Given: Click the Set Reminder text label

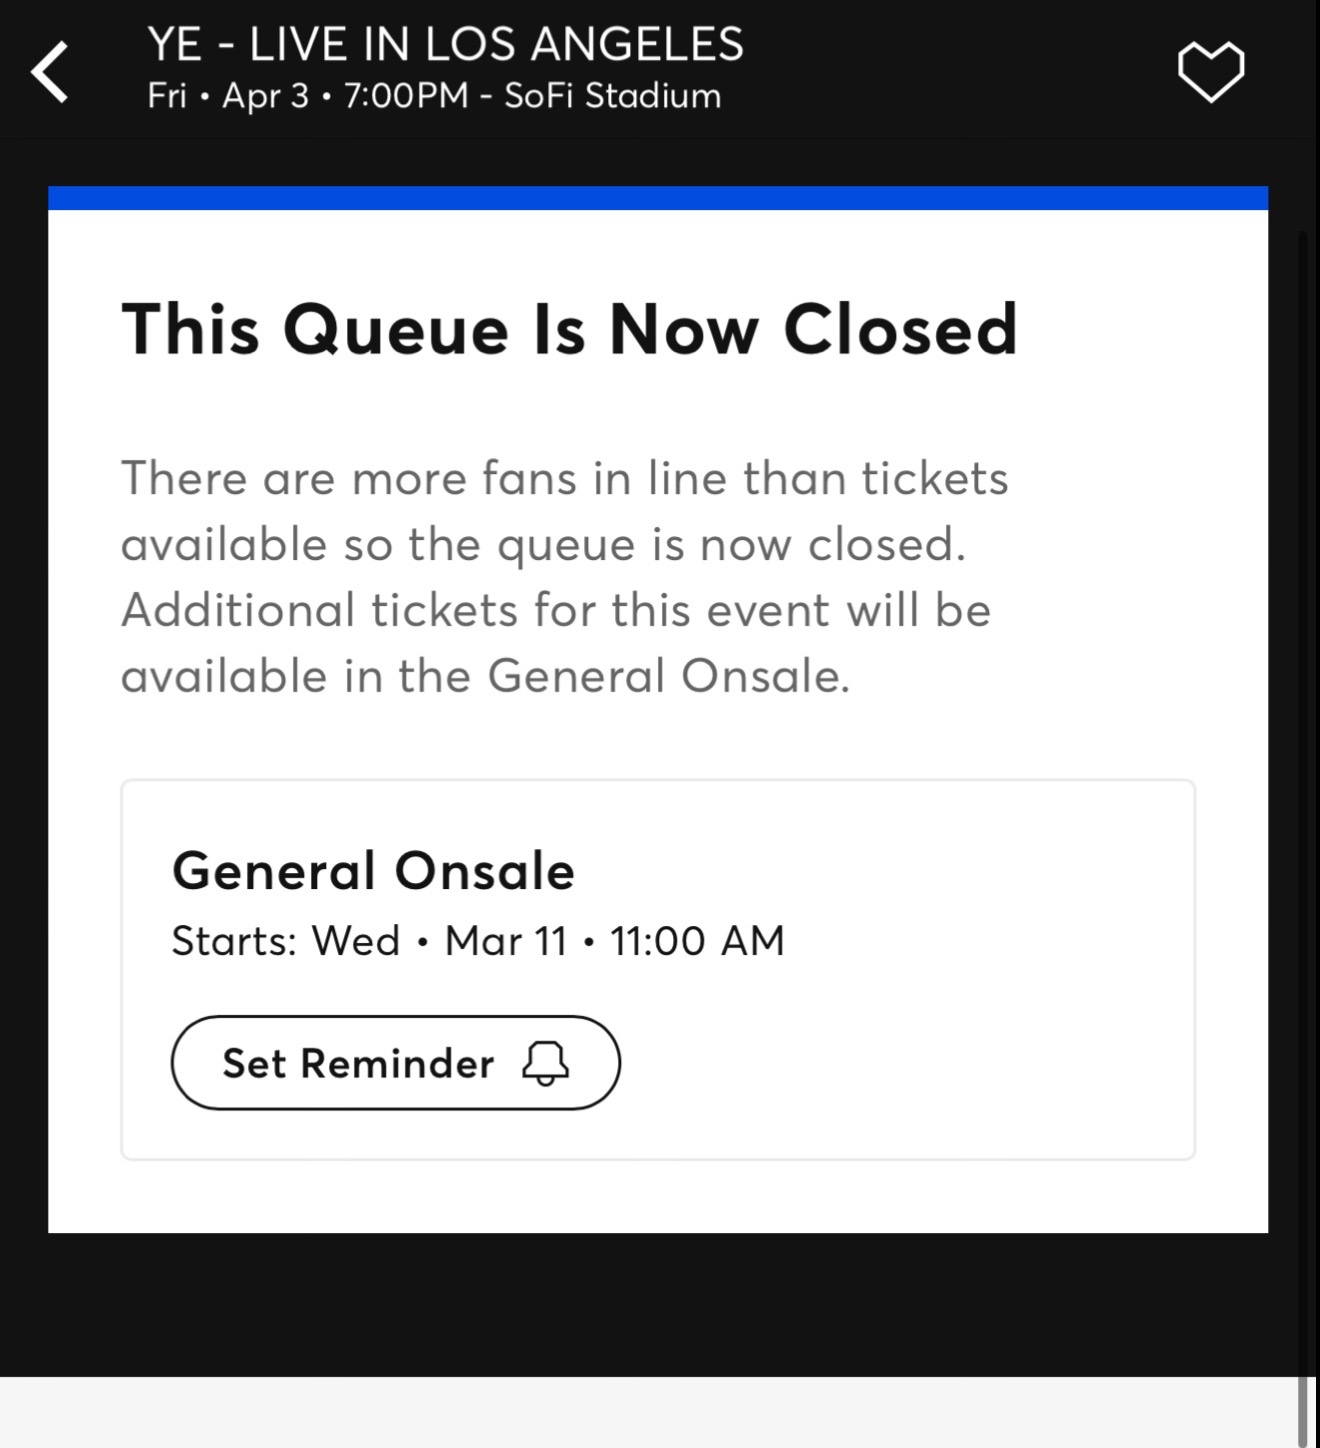Looking at the screenshot, I should (358, 1063).
